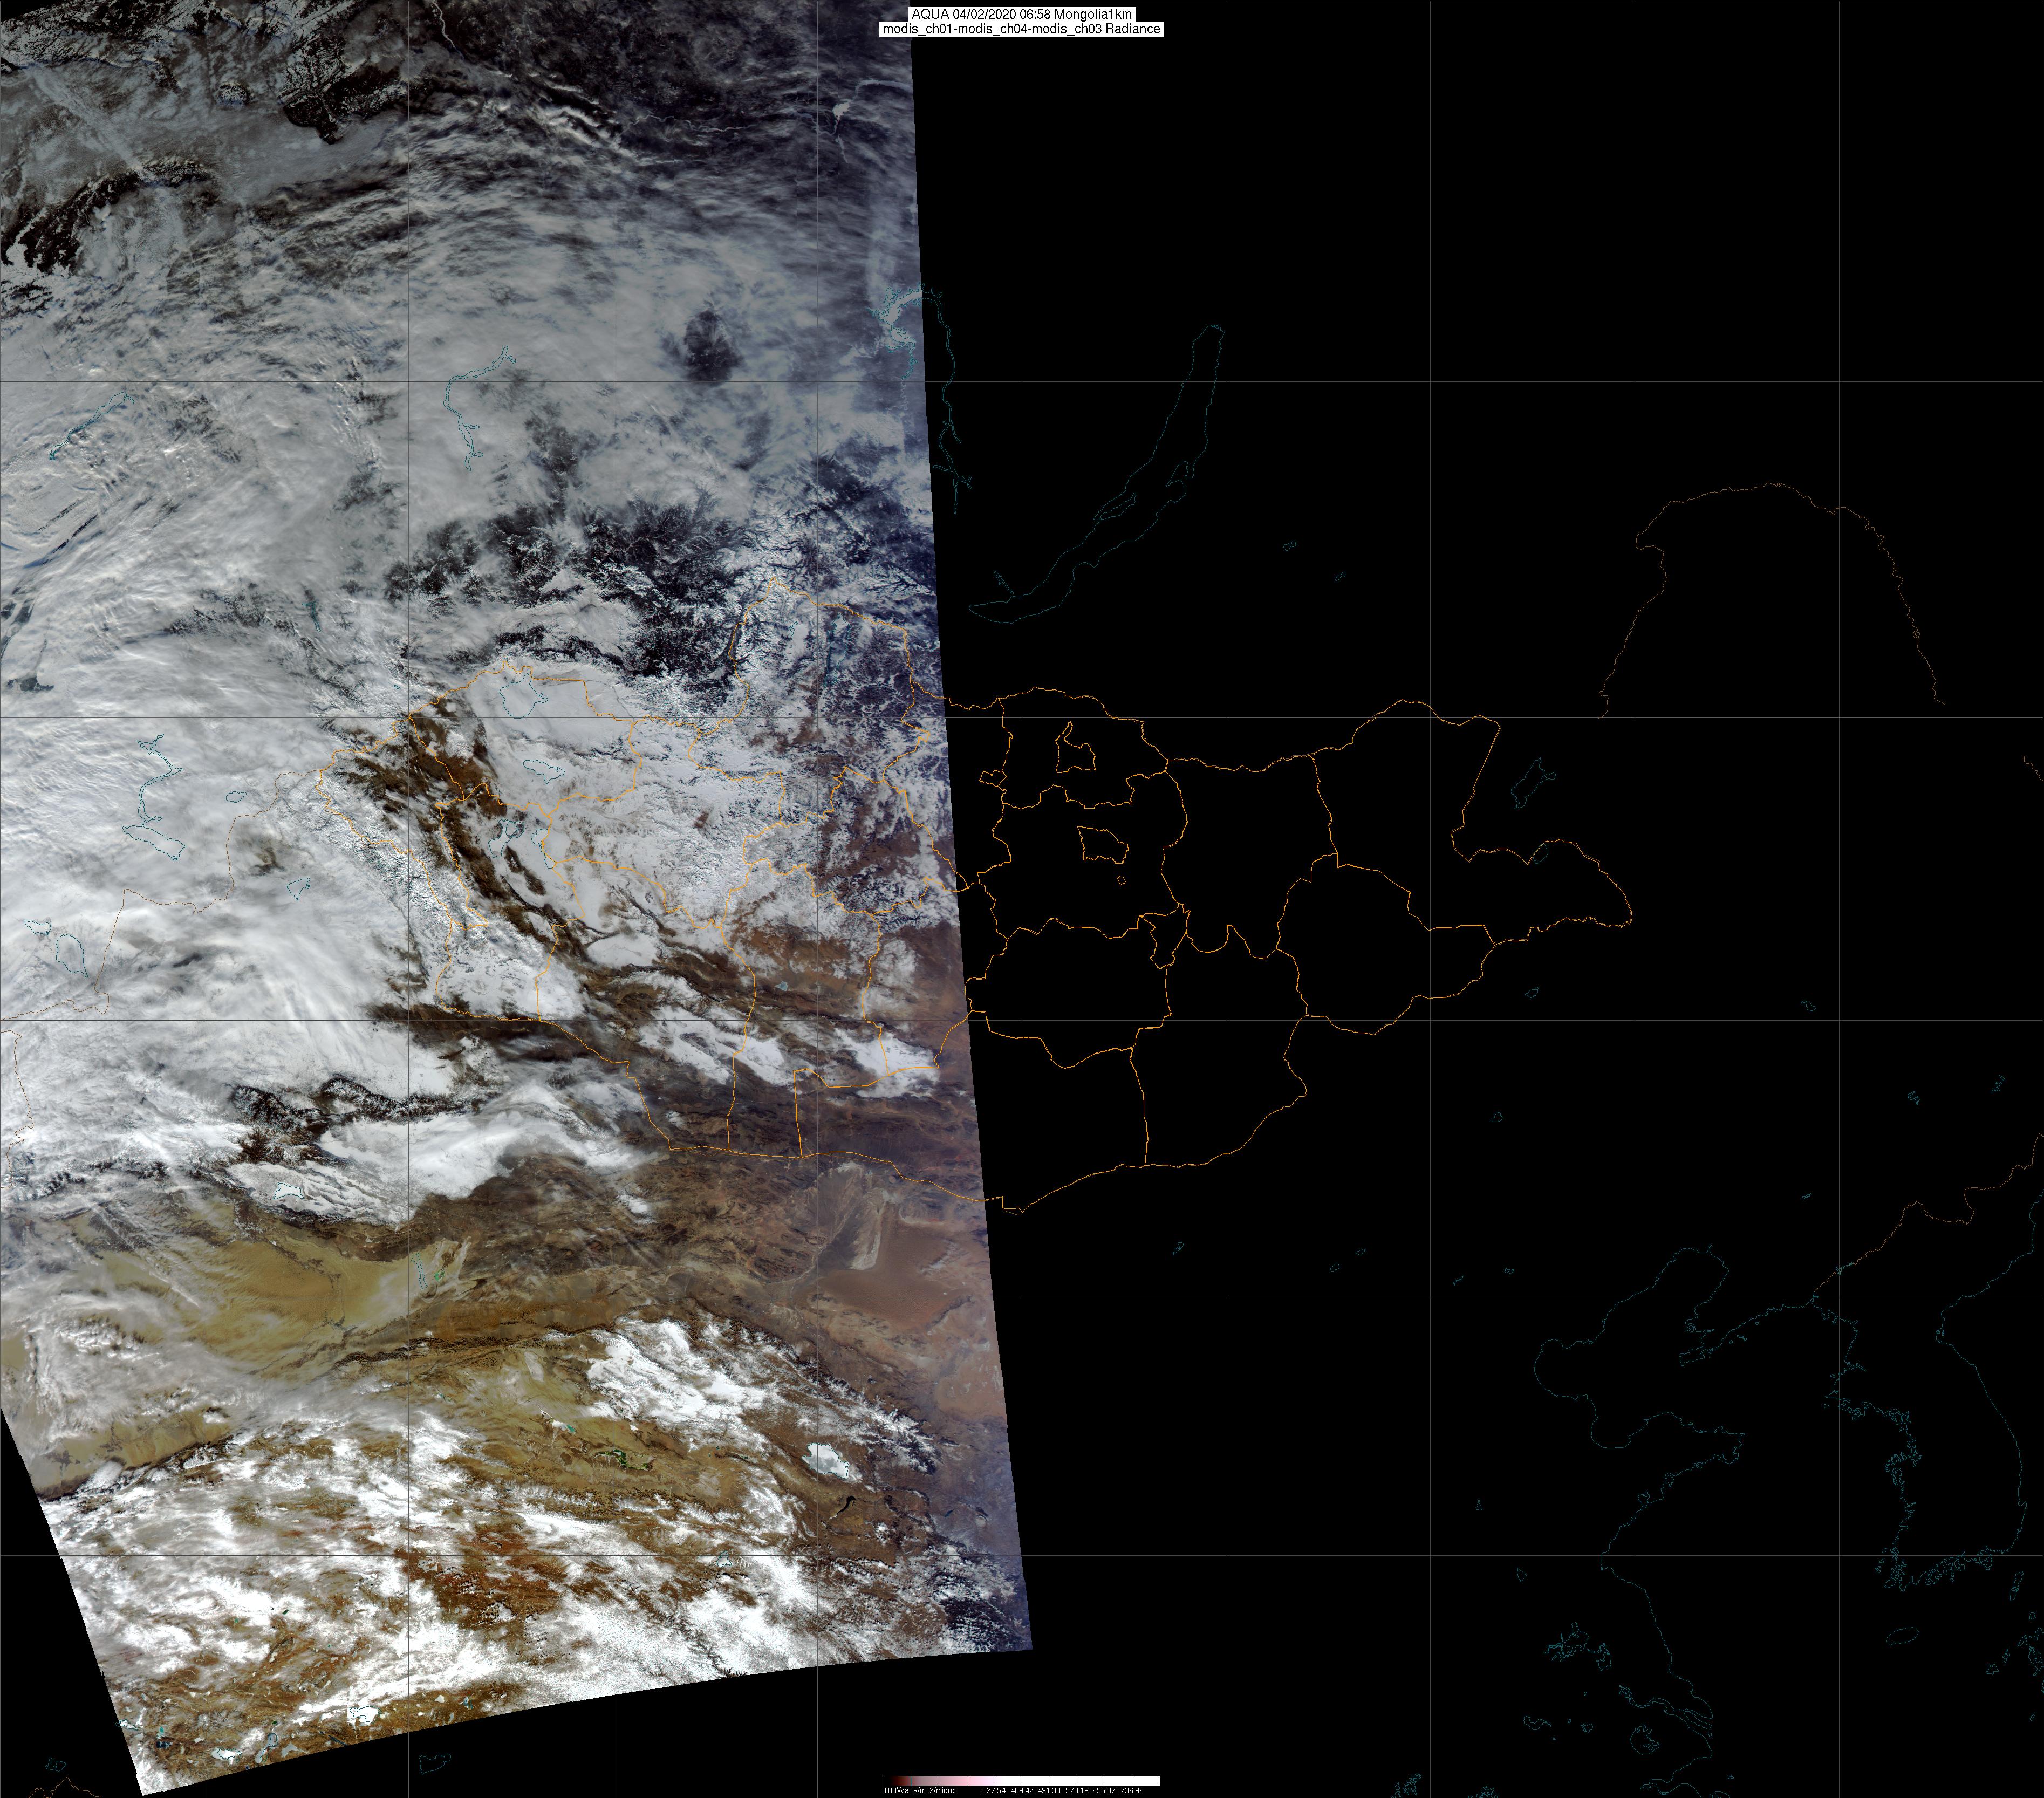The height and width of the screenshot is (1798, 2044).
Task: Click the 409.42 value on the color scale
Action: (x=1022, y=1791)
